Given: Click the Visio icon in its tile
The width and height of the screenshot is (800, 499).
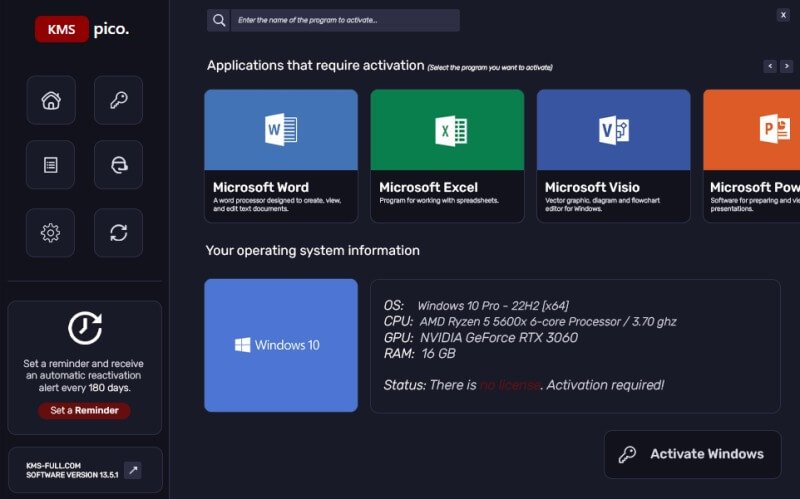Looking at the screenshot, I should click(x=614, y=130).
